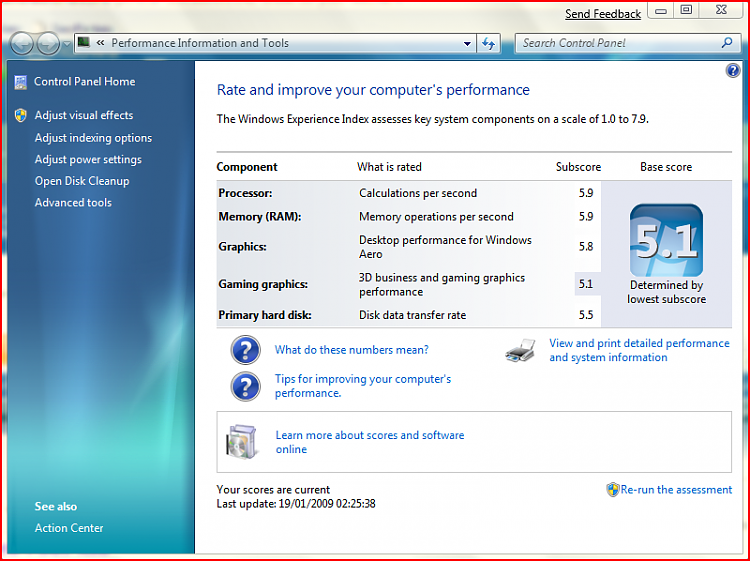Click question icon beside What do these numbers mean

(x=245, y=350)
